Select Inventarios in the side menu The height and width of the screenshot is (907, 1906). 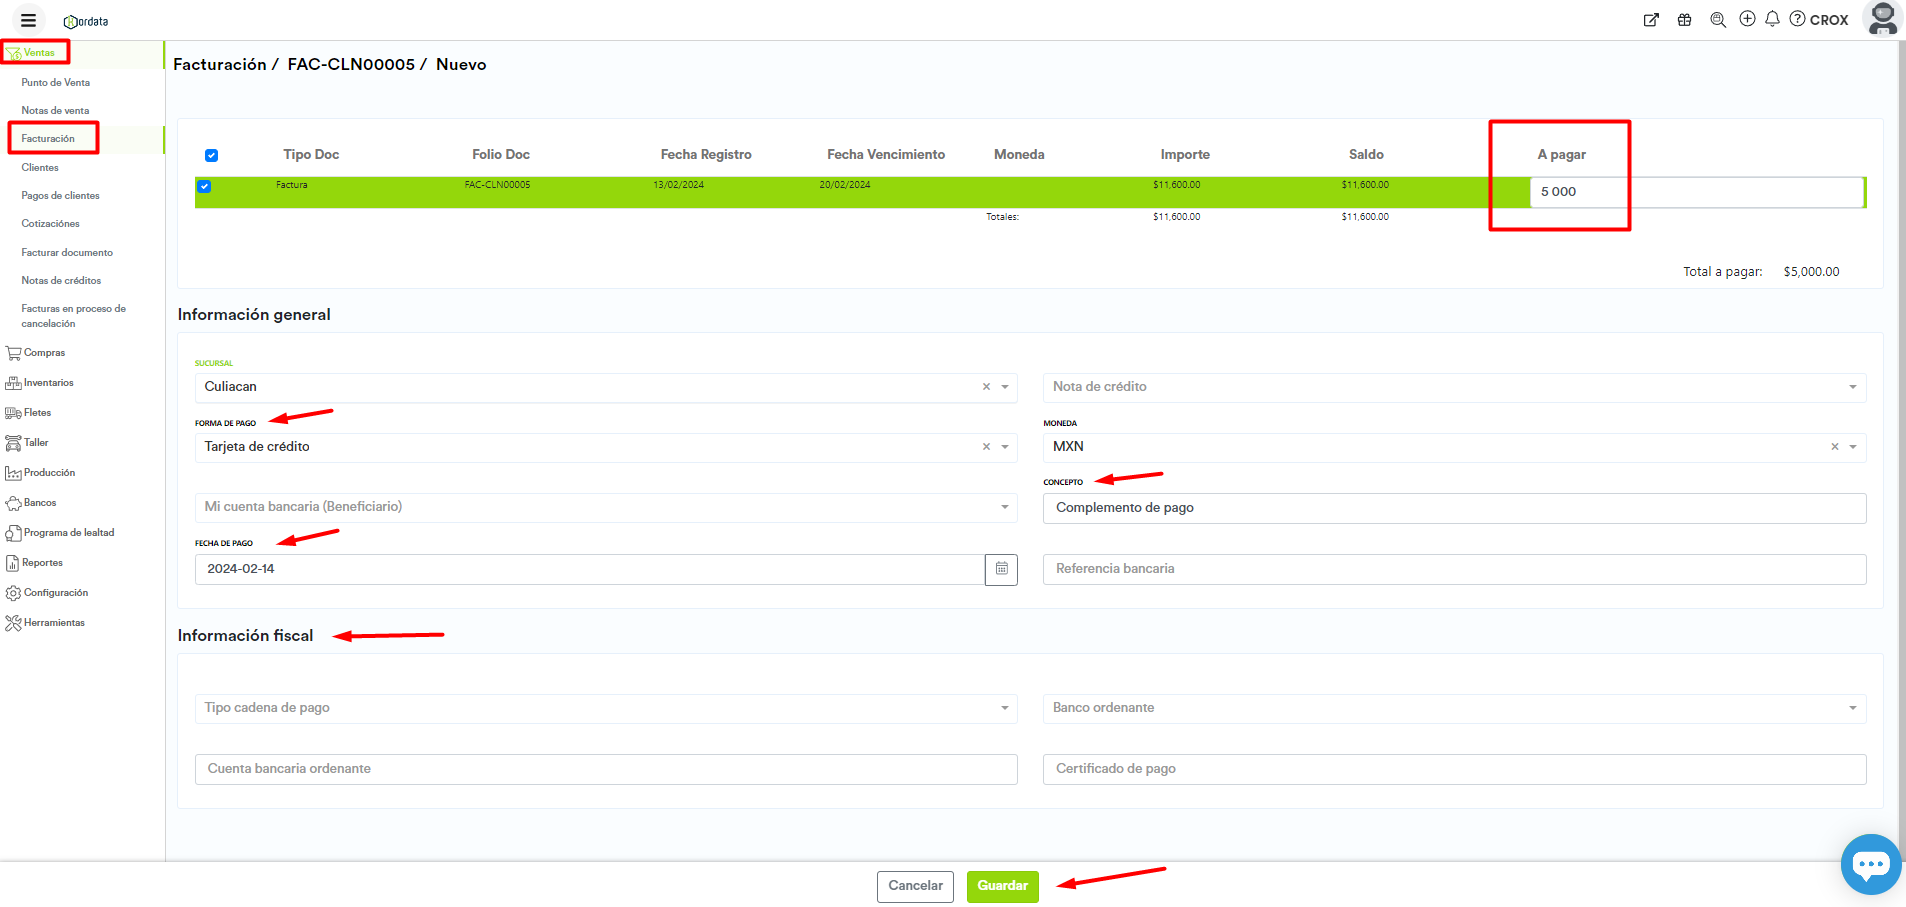point(48,383)
